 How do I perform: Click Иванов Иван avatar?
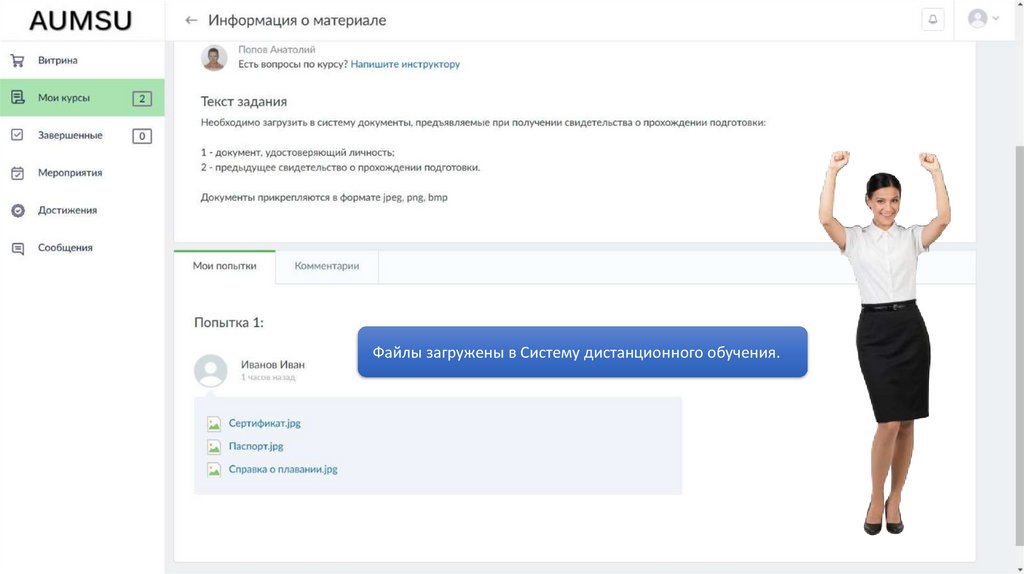[210, 370]
